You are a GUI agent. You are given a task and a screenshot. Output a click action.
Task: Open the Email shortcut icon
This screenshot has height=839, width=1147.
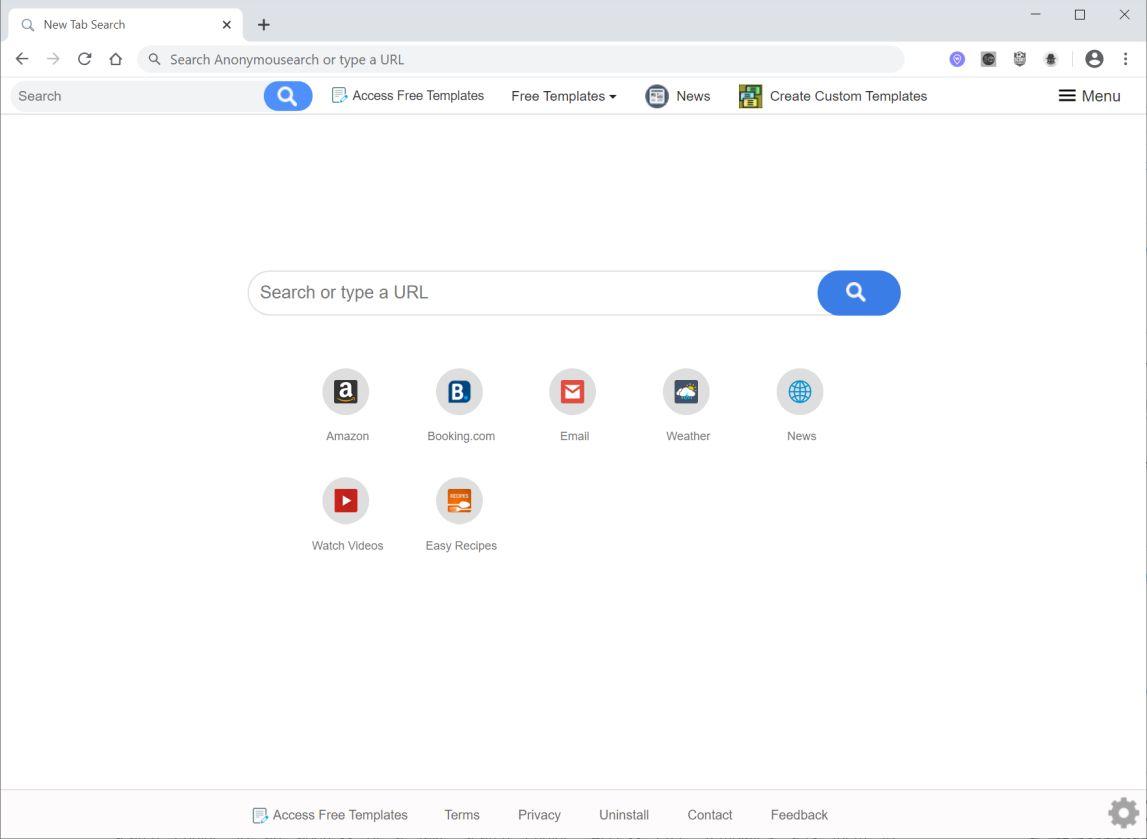573,391
